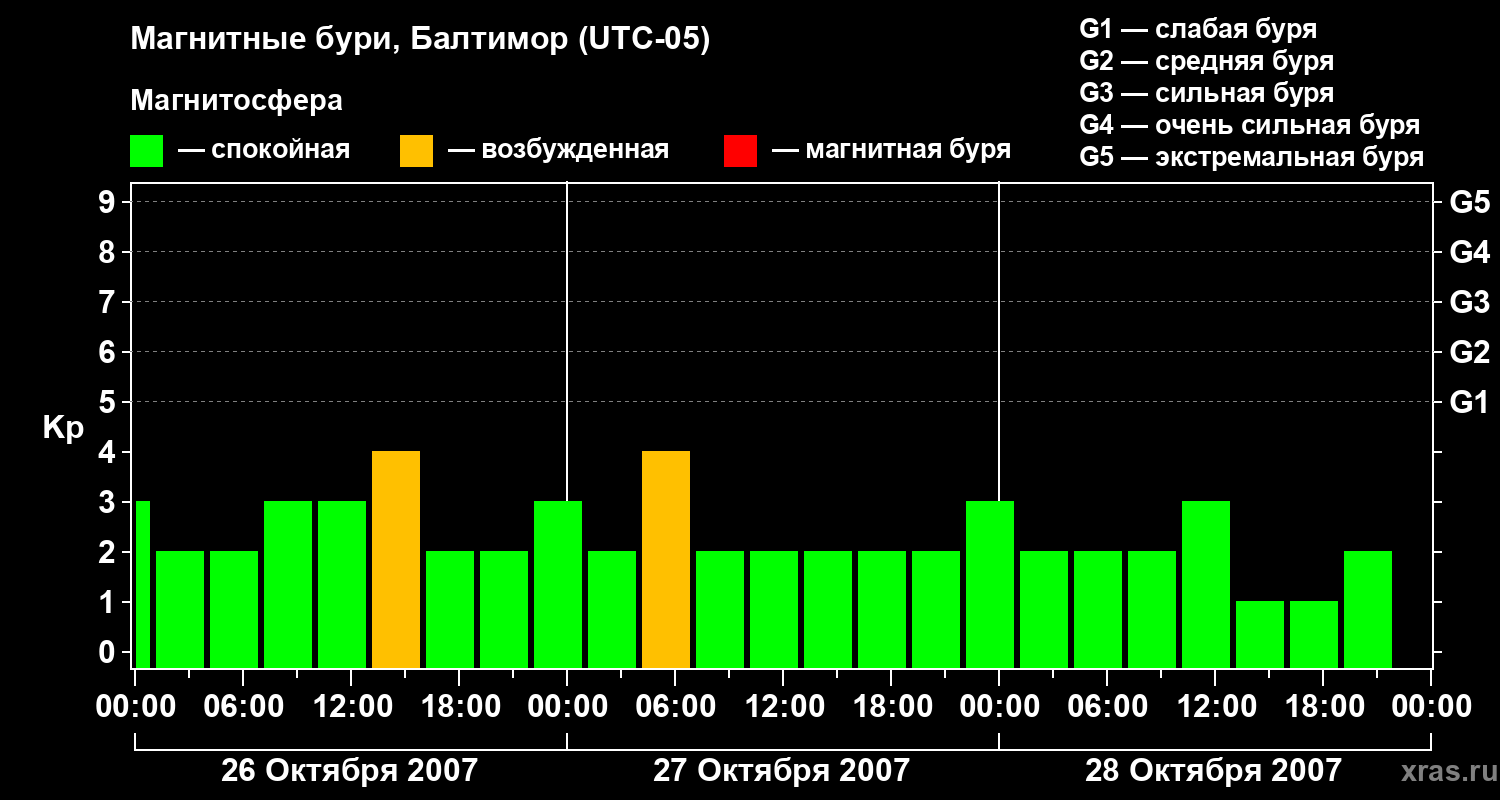Click the 'G3 — сильная буря' legend entry
This screenshot has height=800, width=1500.
1206,93
